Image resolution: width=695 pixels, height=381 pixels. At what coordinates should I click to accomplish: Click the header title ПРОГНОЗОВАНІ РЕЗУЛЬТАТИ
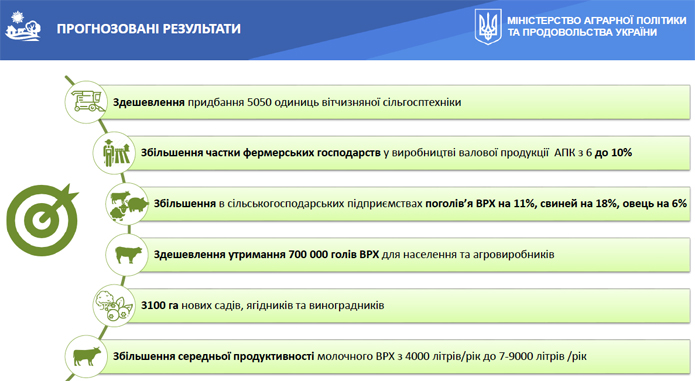(x=148, y=29)
